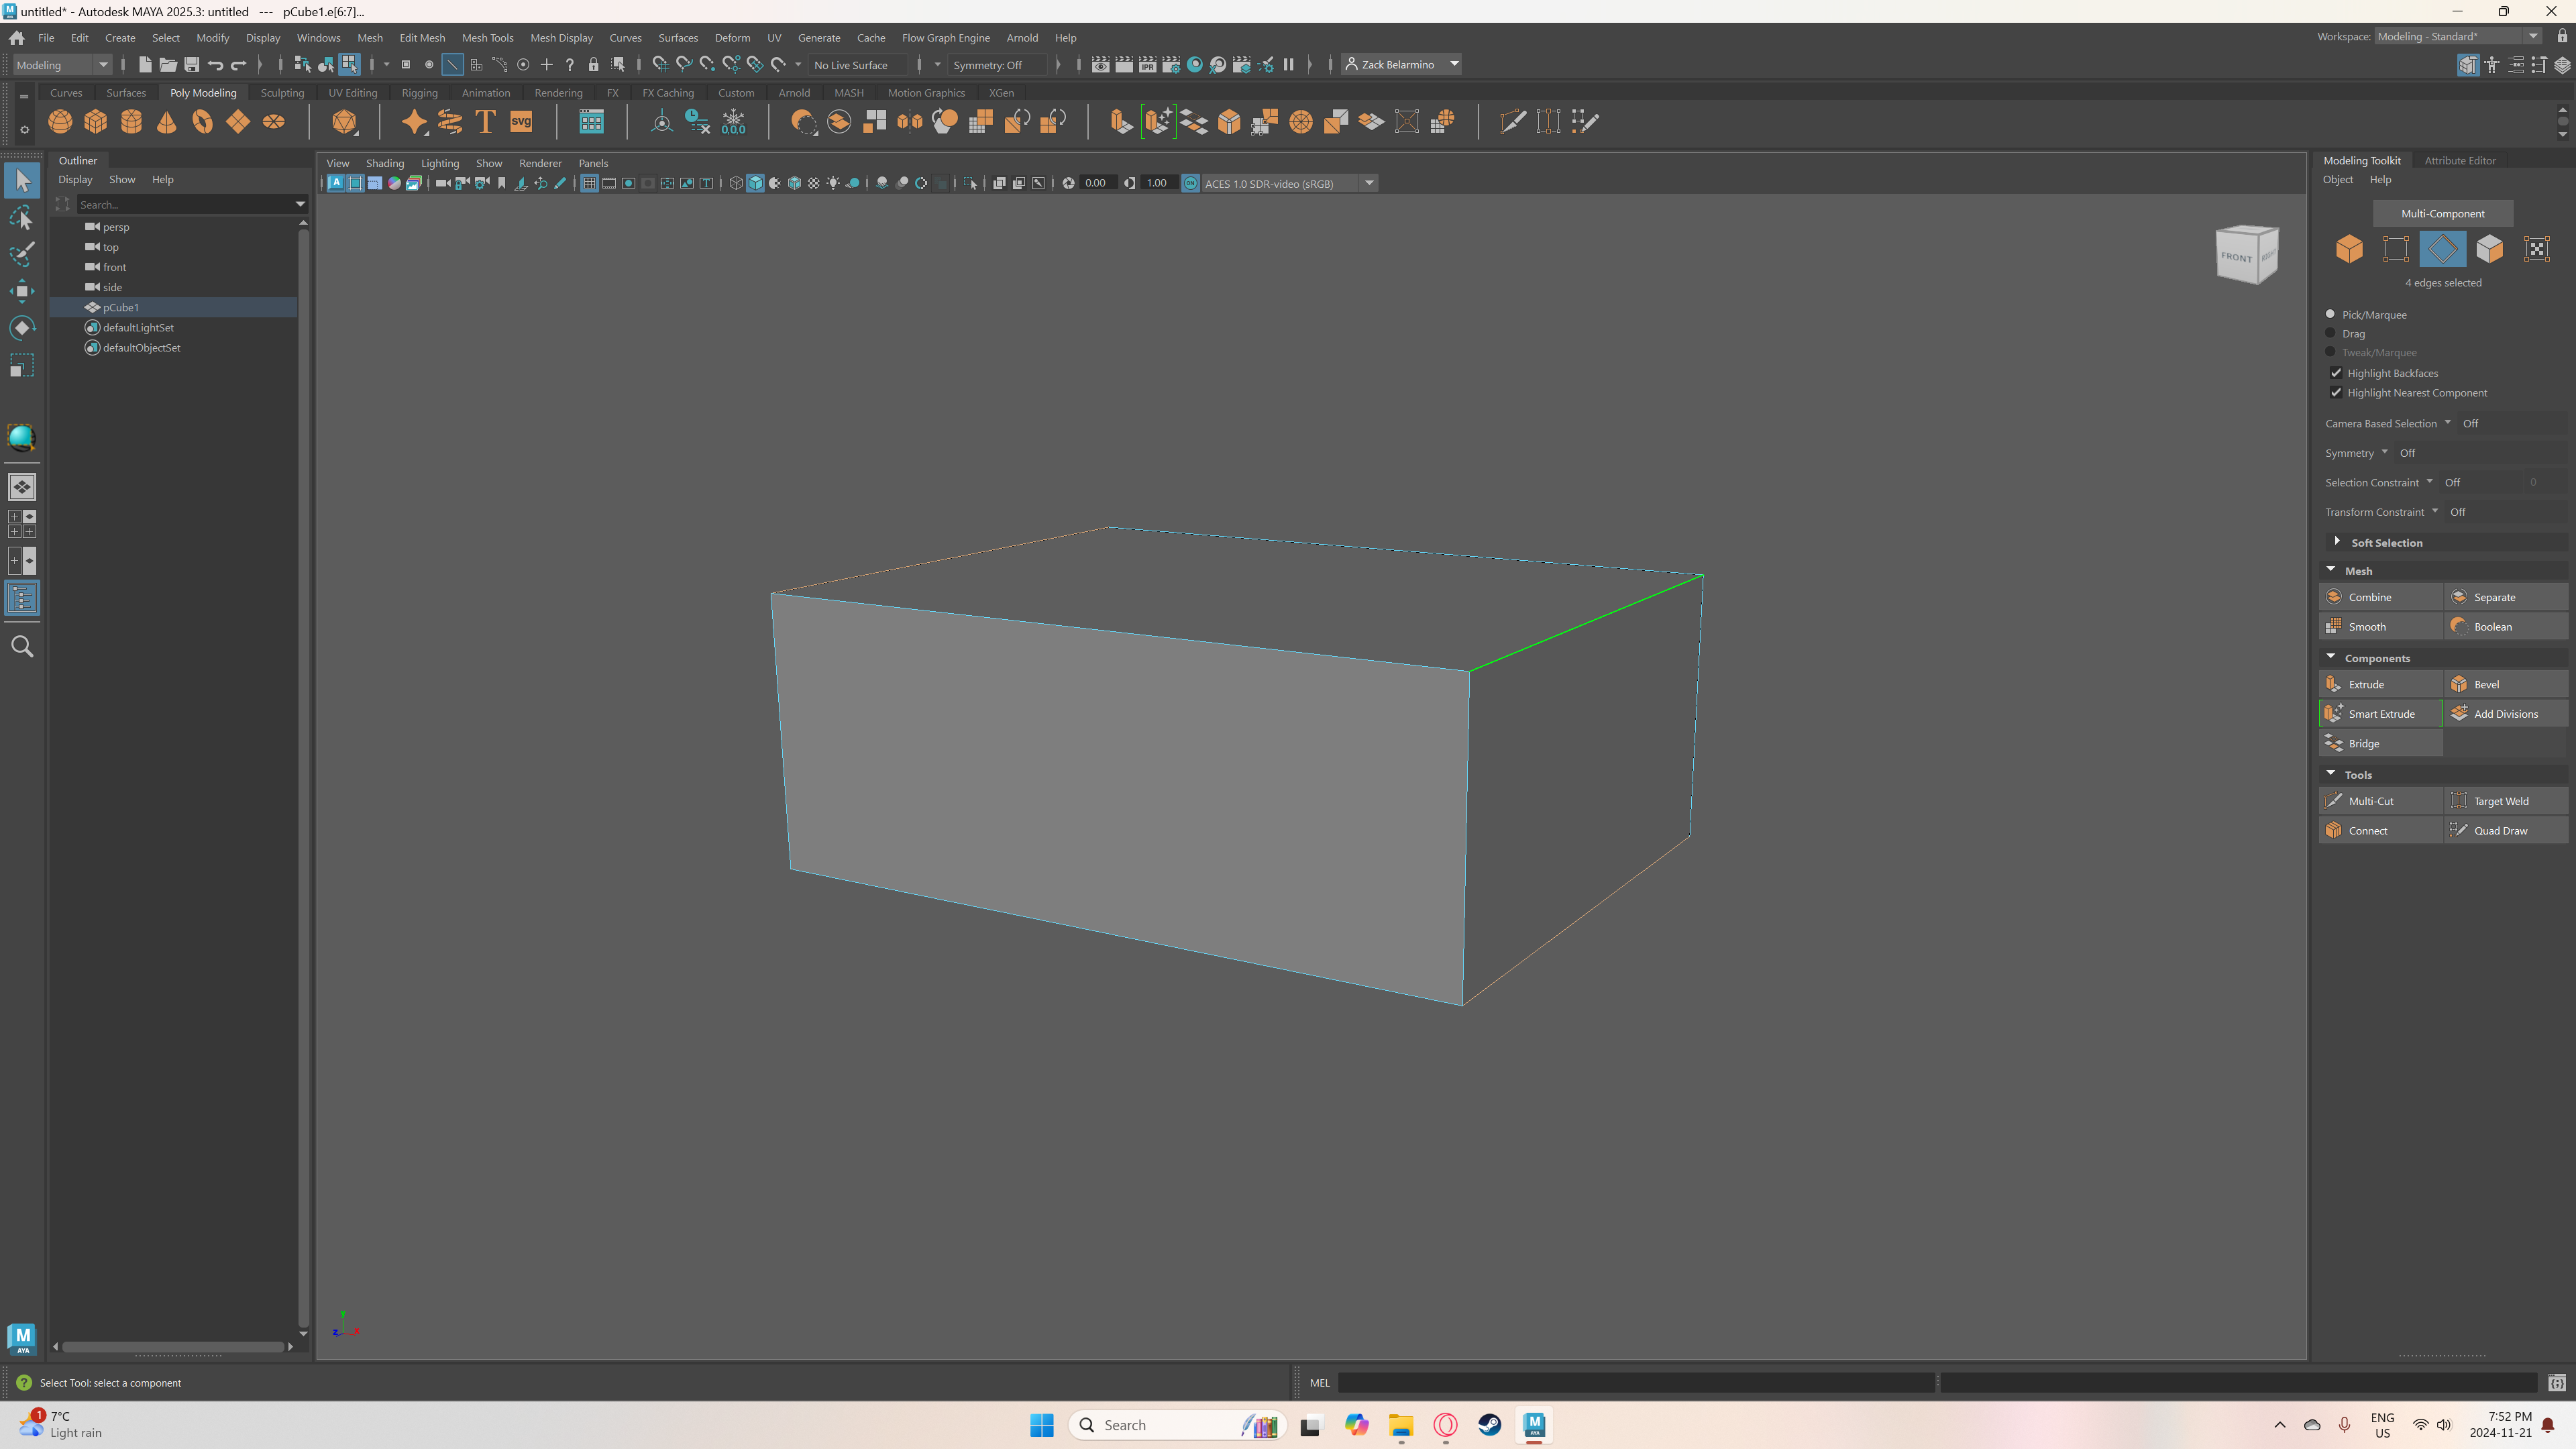Select the Lasso selection tool
The width and height of the screenshot is (2576, 1449).
tap(22, 217)
